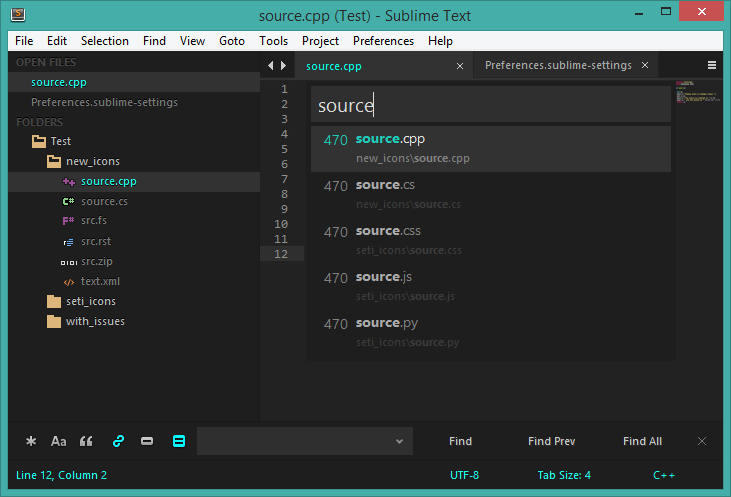Choose source.cpp result in quick panel
This screenshot has height=497, width=731.
[x=491, y=149]
